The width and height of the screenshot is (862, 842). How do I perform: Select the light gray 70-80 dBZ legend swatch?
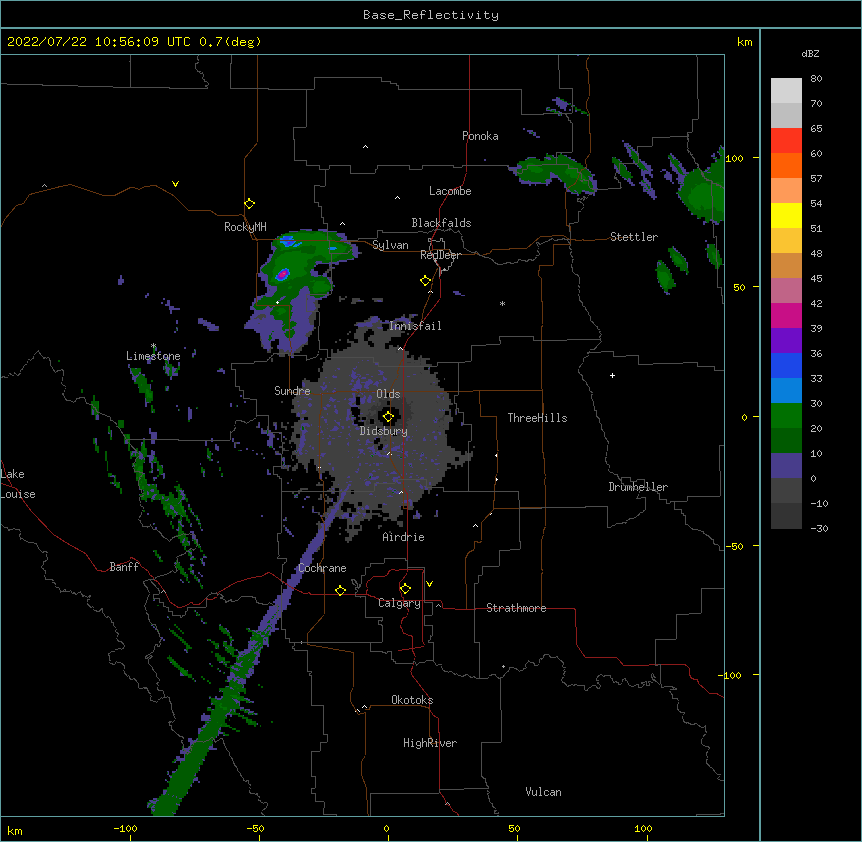786,90
